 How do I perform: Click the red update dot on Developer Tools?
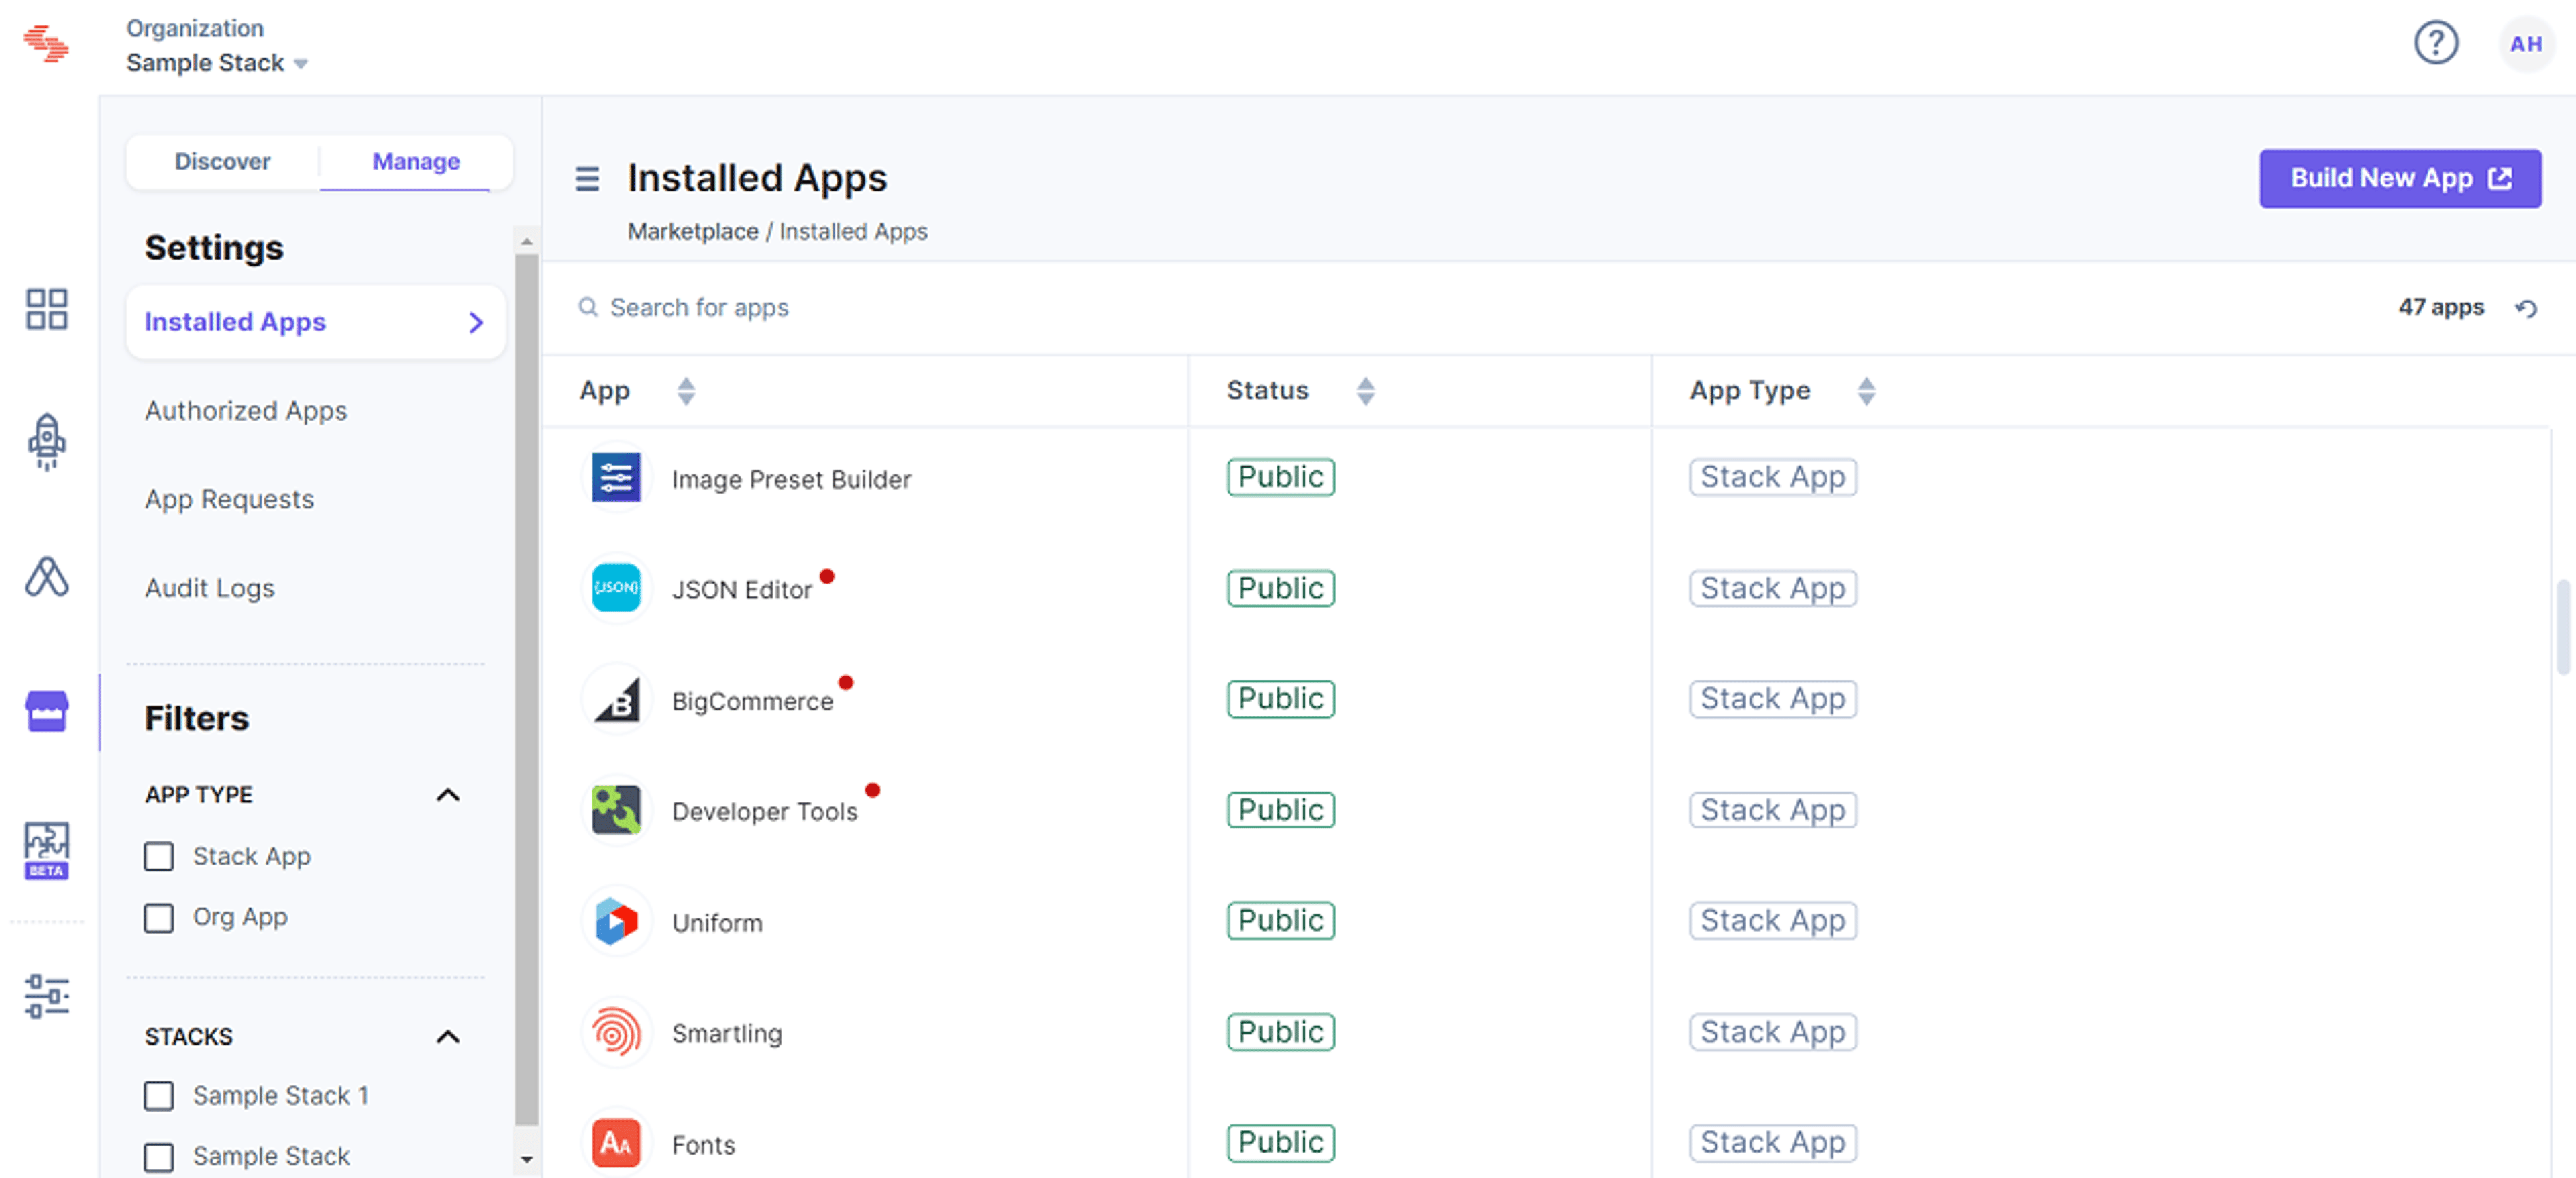coord(873,790)
